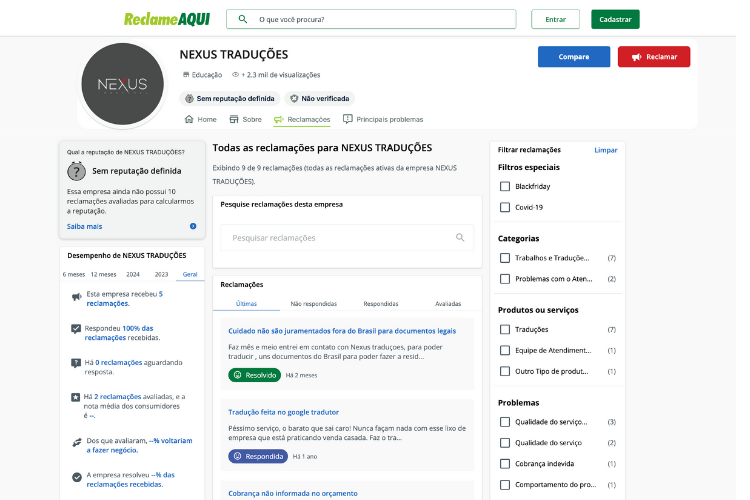Switch to the Respondidas tab
This screenshot has height=500, width=750.
pos(381,304)
